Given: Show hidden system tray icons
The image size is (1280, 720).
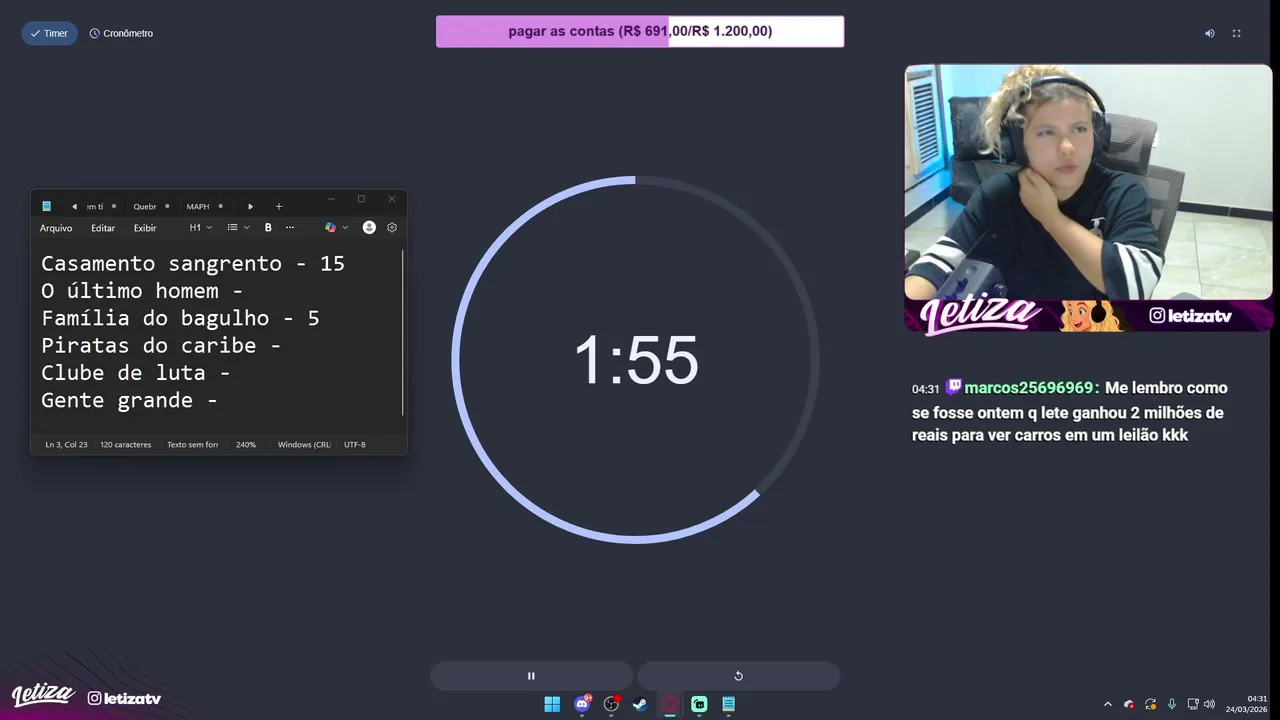Looking at the screenshot, I should tap(1107, 704).
